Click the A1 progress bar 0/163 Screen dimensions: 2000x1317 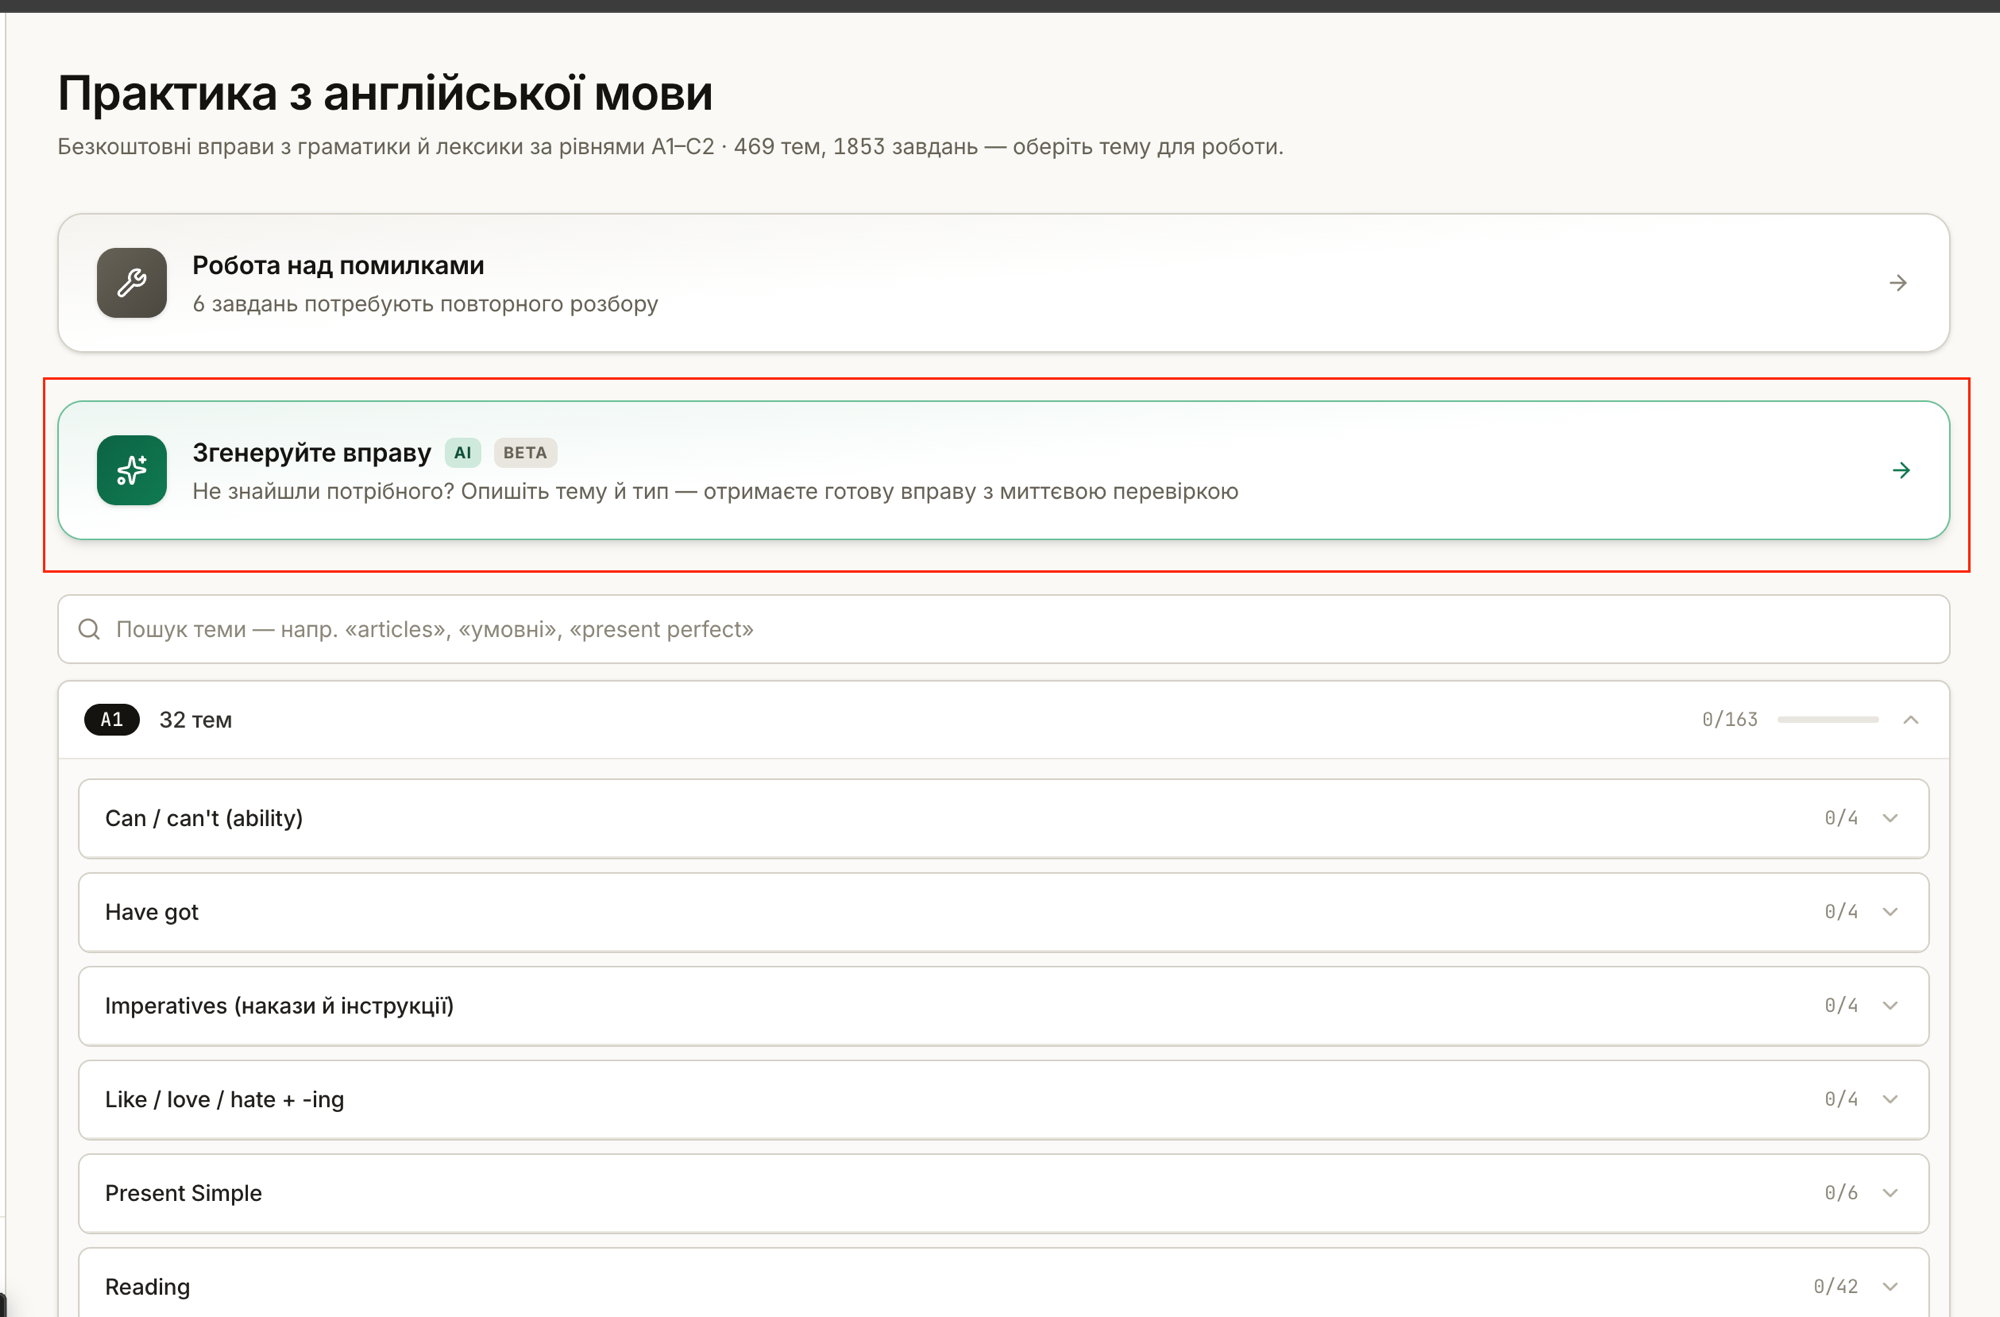point(1828,720)
